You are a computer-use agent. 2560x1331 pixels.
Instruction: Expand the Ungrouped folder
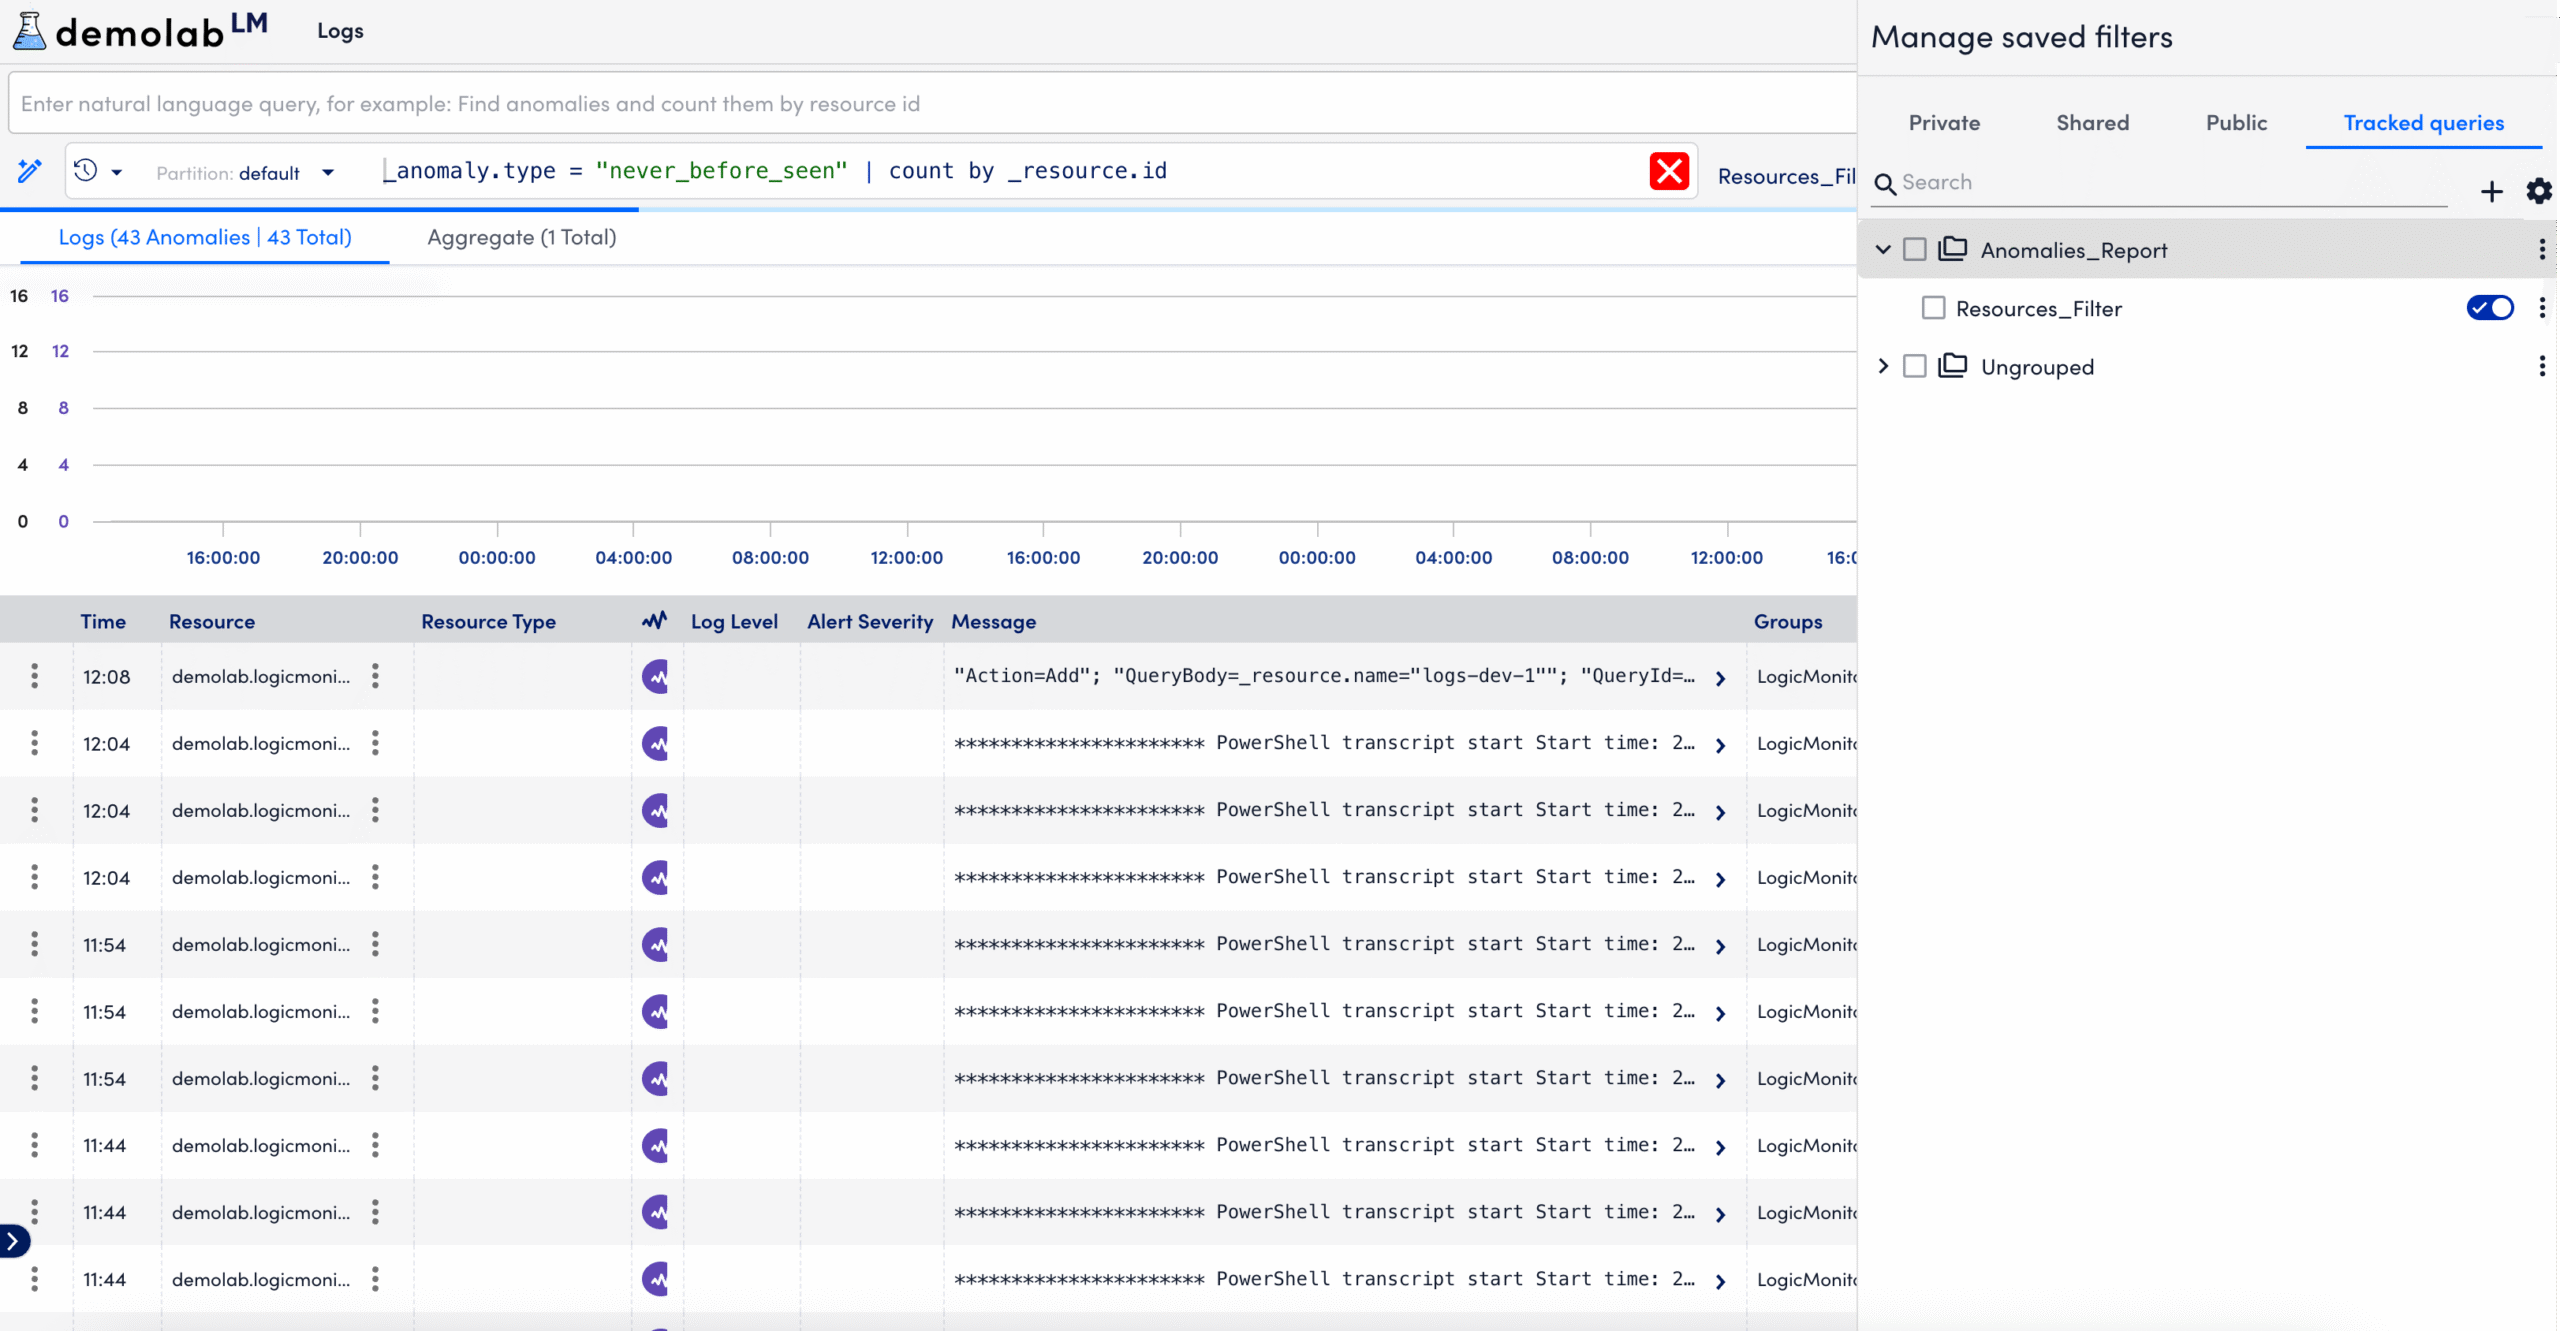point(1883,366)
